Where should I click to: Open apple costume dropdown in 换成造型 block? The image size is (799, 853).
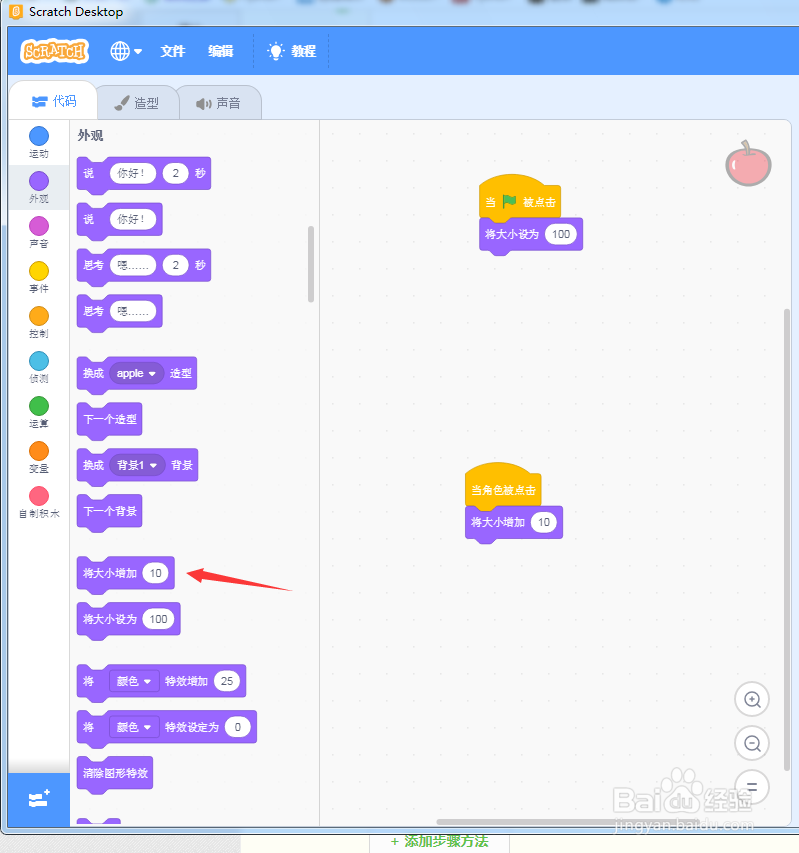click(x=137, y=373)
